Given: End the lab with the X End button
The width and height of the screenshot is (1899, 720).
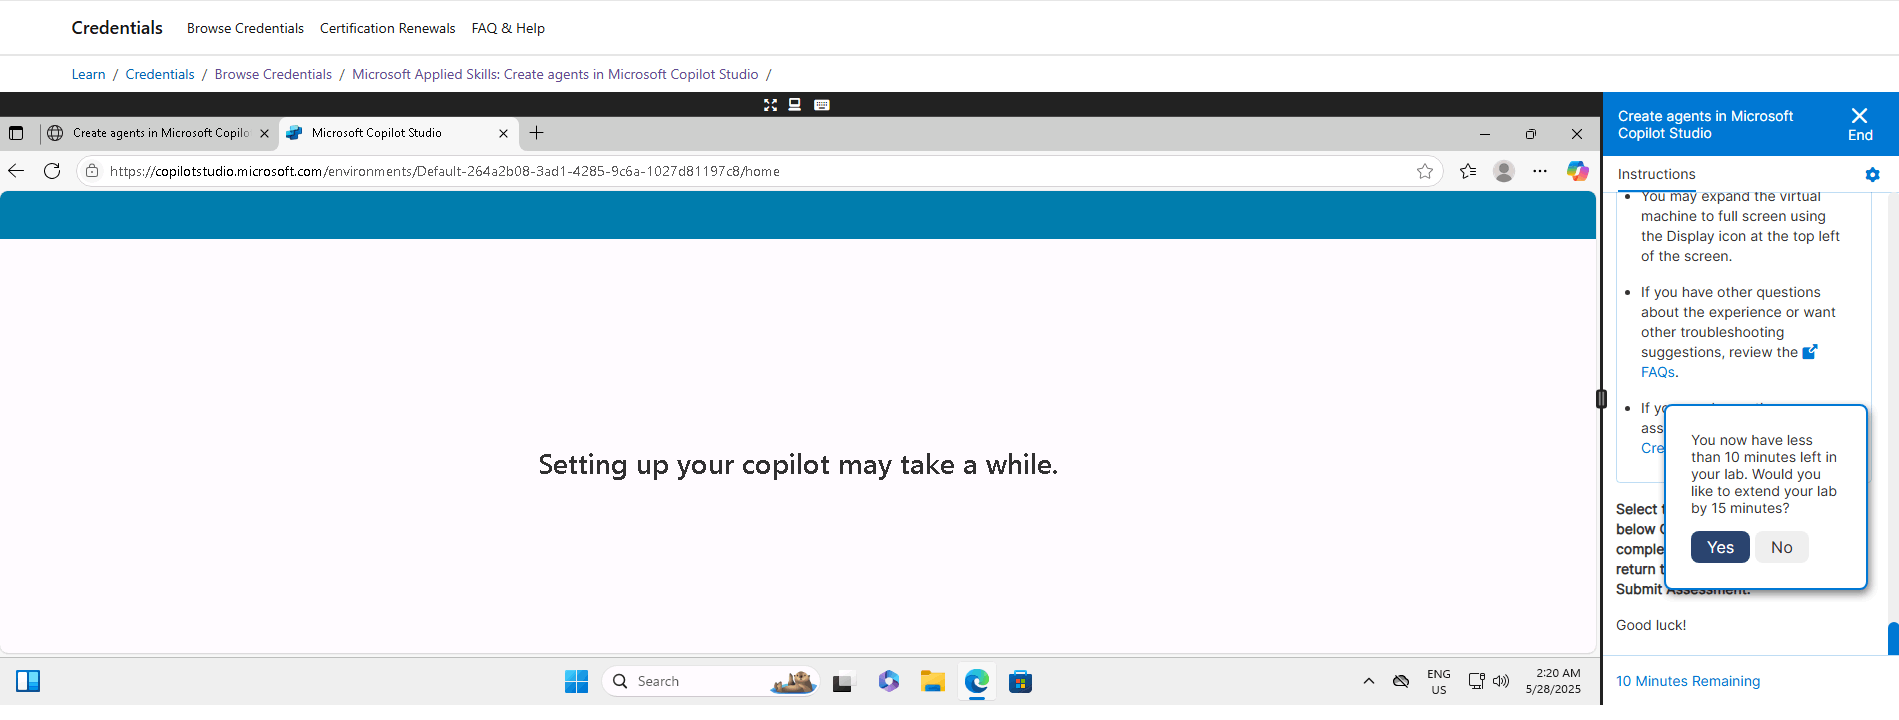Looking at the screenshot, I should tap(1860, 125).
